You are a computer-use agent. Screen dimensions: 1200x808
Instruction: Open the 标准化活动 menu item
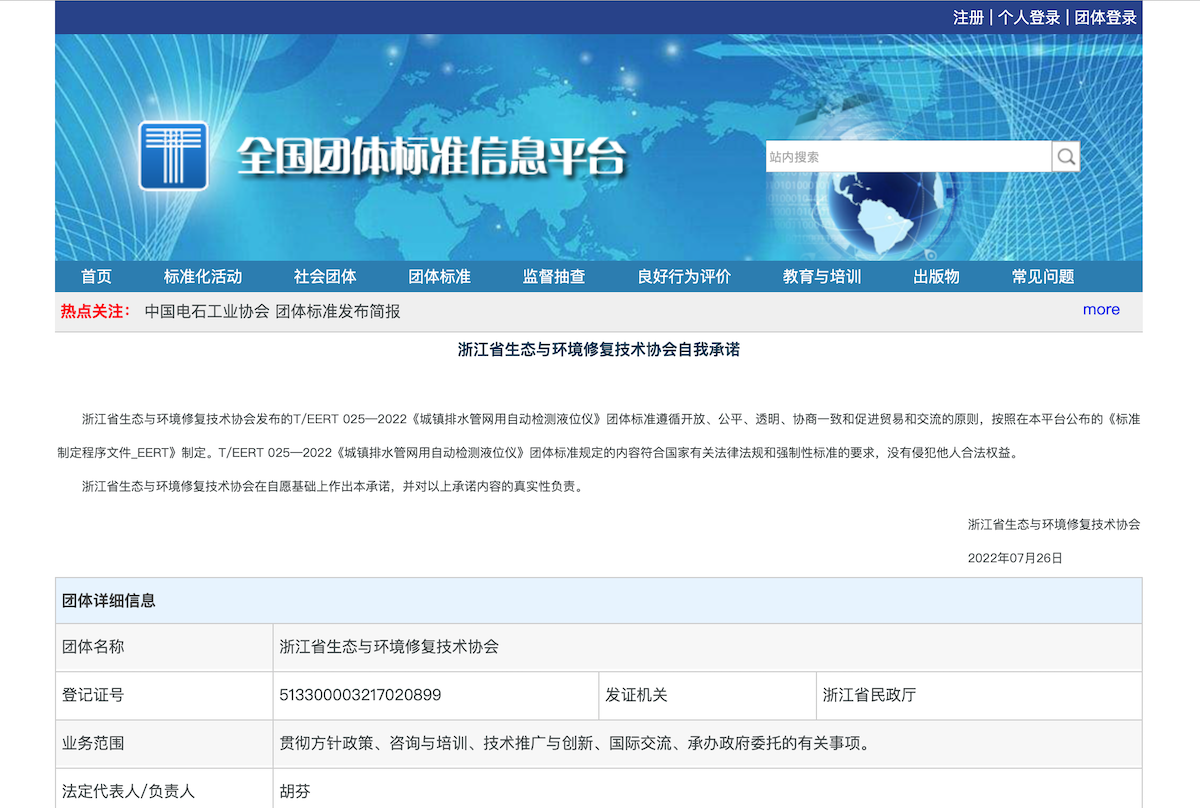click(x=203, y=277)
